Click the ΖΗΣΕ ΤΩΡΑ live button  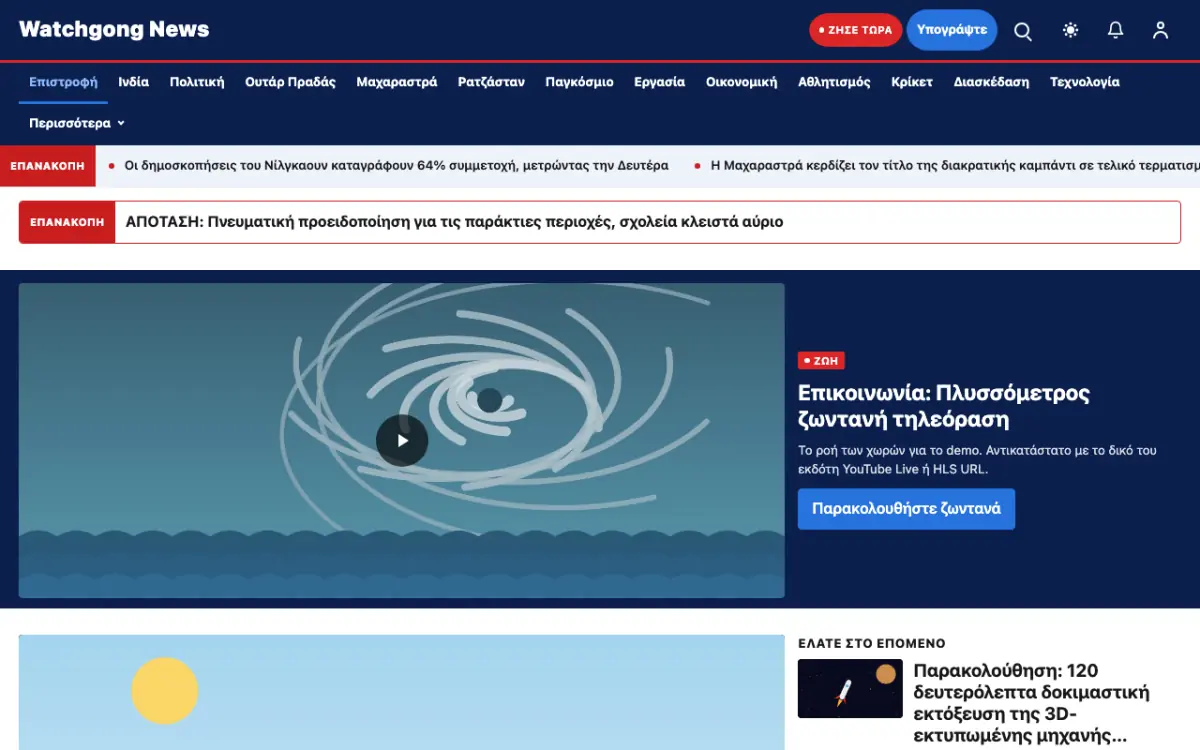point(855,30)
